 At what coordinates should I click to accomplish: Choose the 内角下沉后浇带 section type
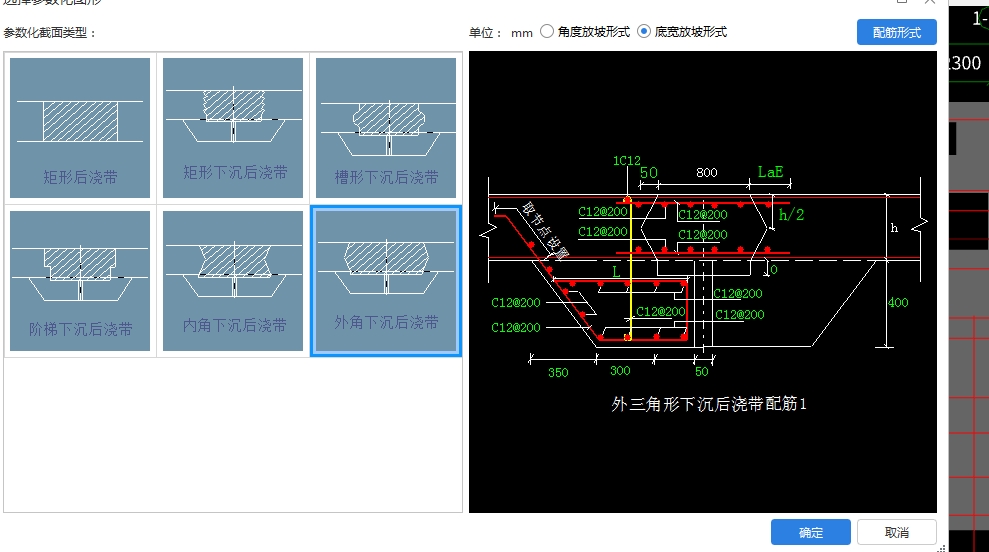coord(233,281)
